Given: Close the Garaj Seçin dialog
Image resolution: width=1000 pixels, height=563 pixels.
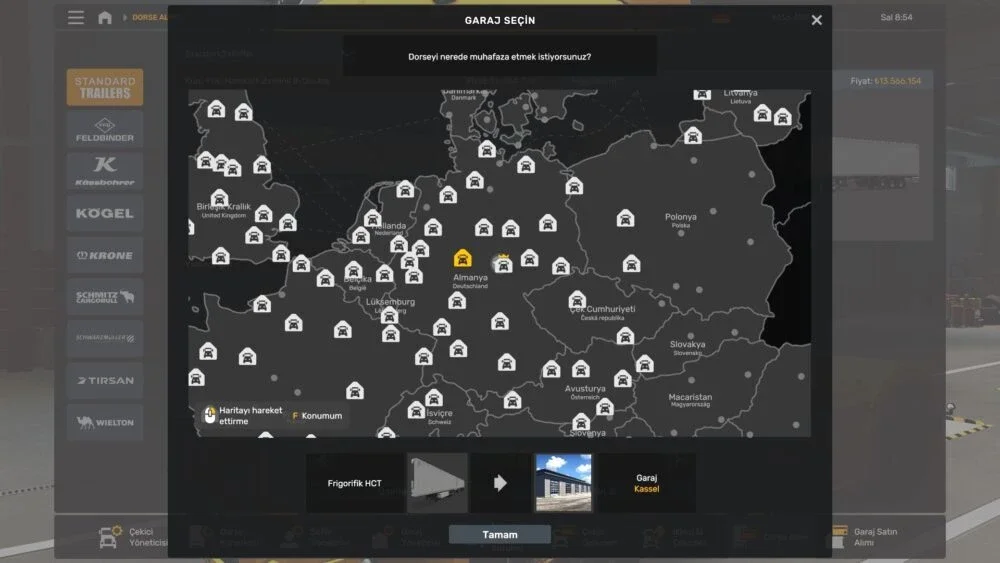Looking at the screenshot, I should [816, 20].
